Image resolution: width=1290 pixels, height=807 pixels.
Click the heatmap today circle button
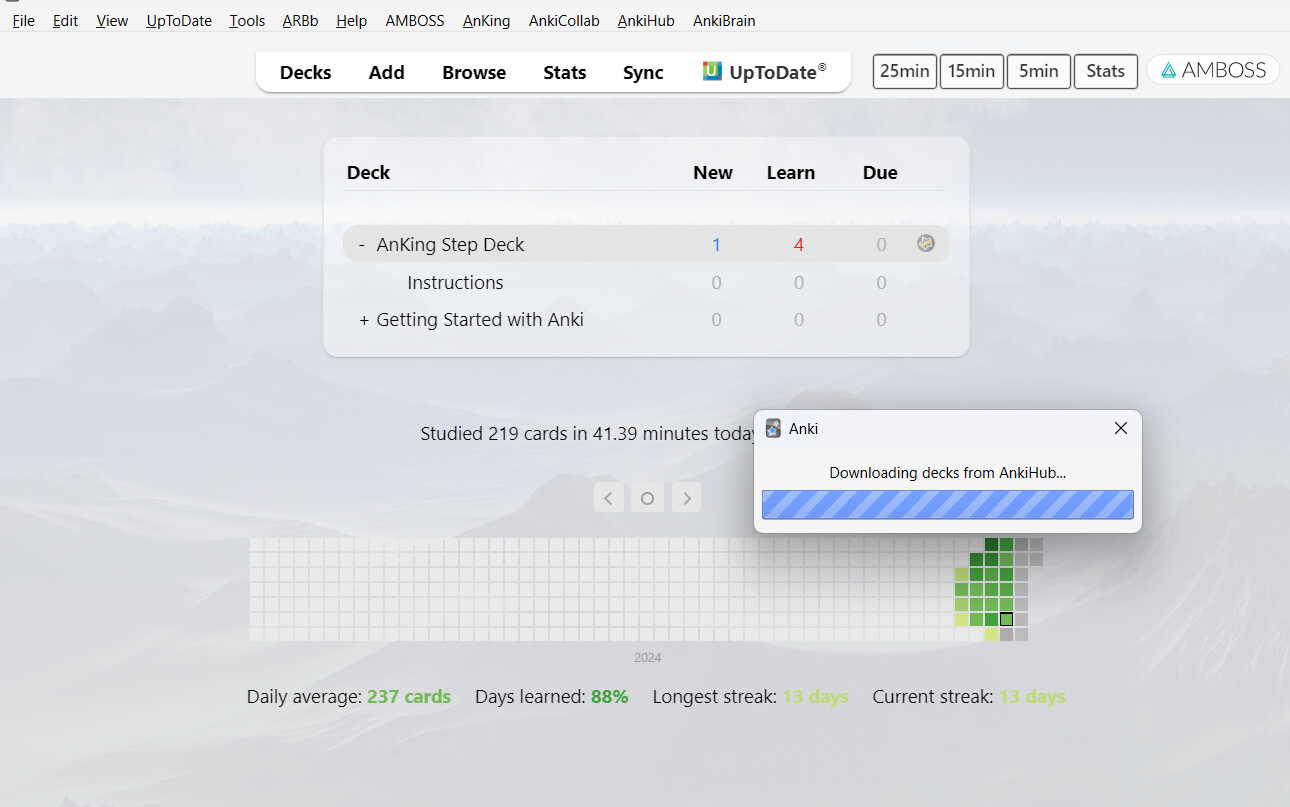647,497
